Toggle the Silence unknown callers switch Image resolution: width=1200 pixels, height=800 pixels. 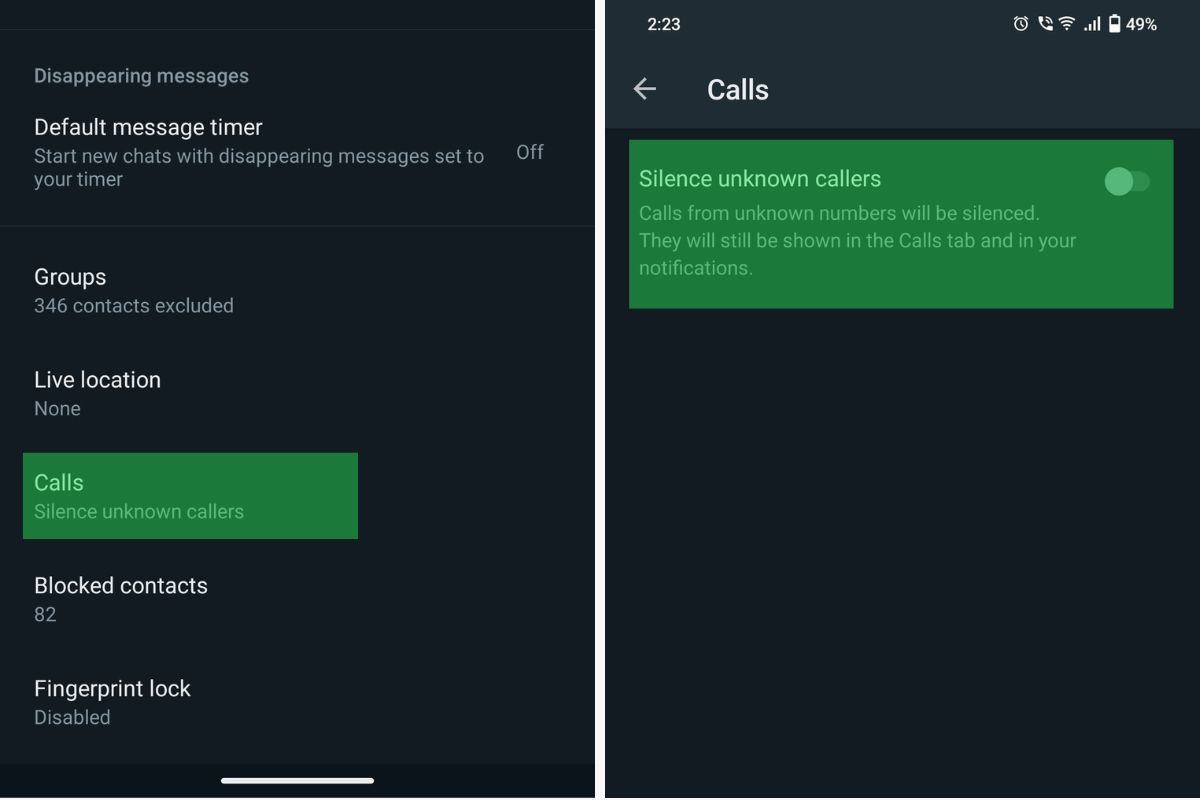click(x=1127, y=181)
